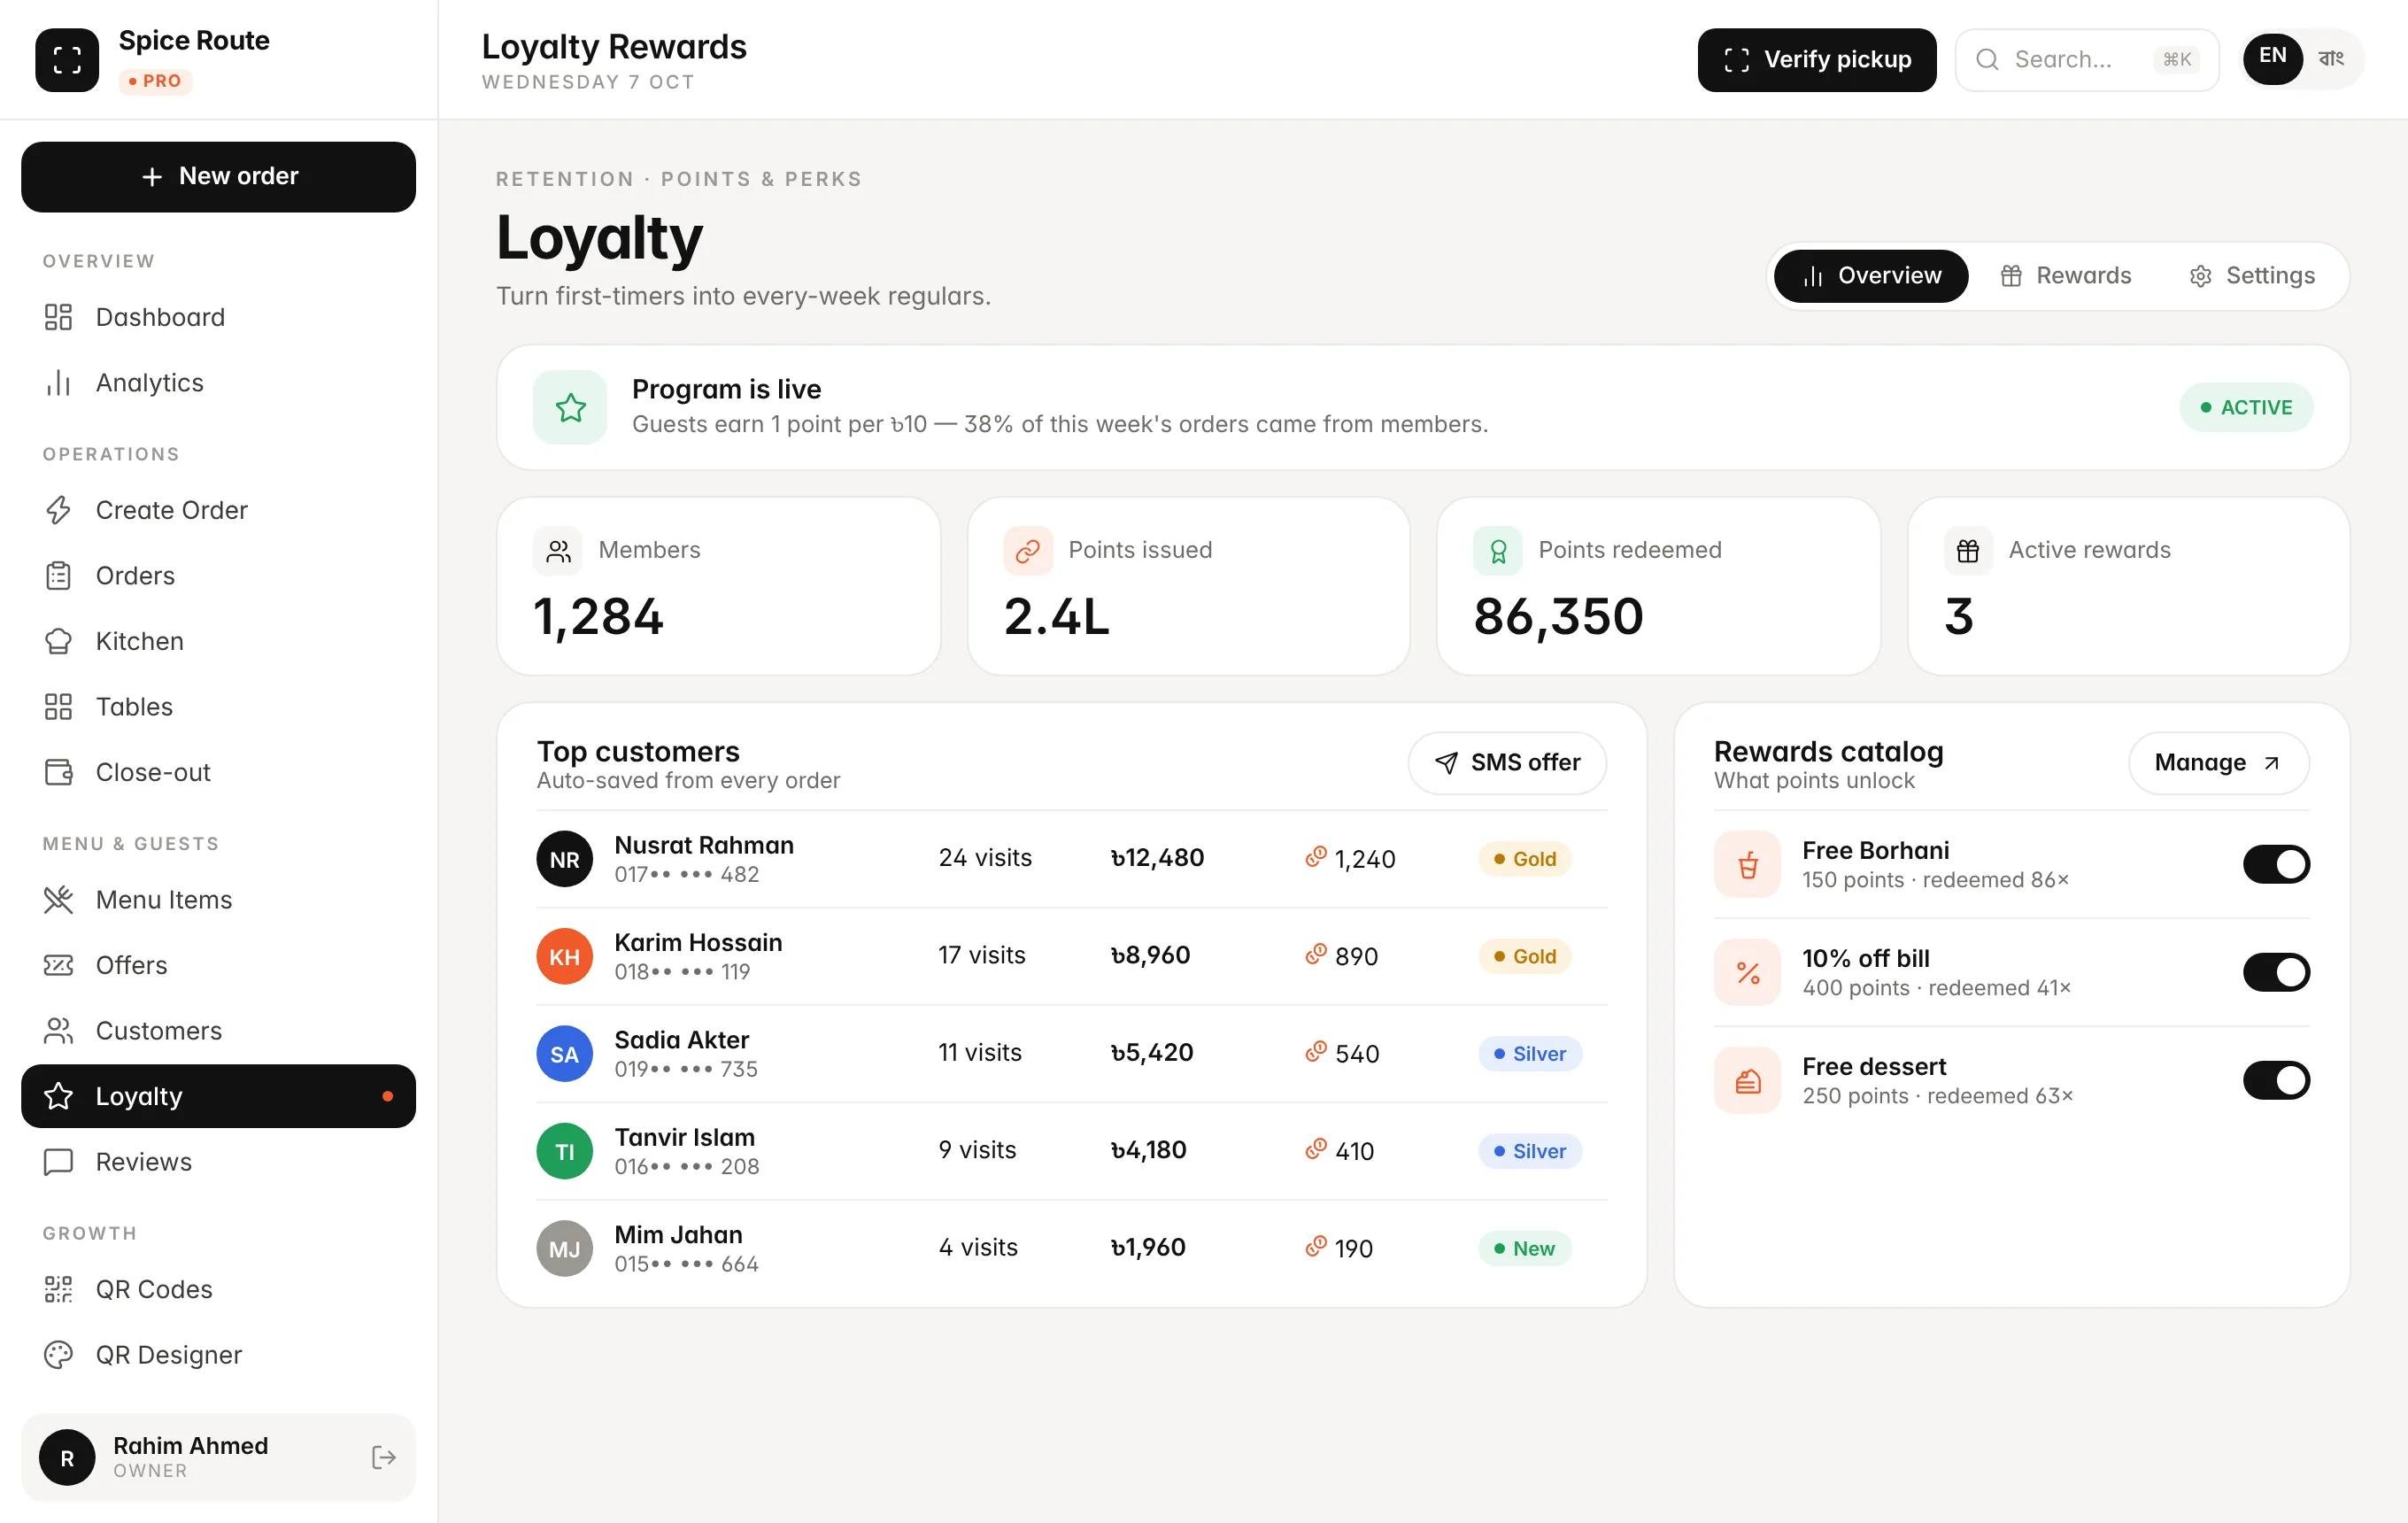Open the Offers page
The height and width of the screenshot is (1523, 2408).
click(218, 965)
